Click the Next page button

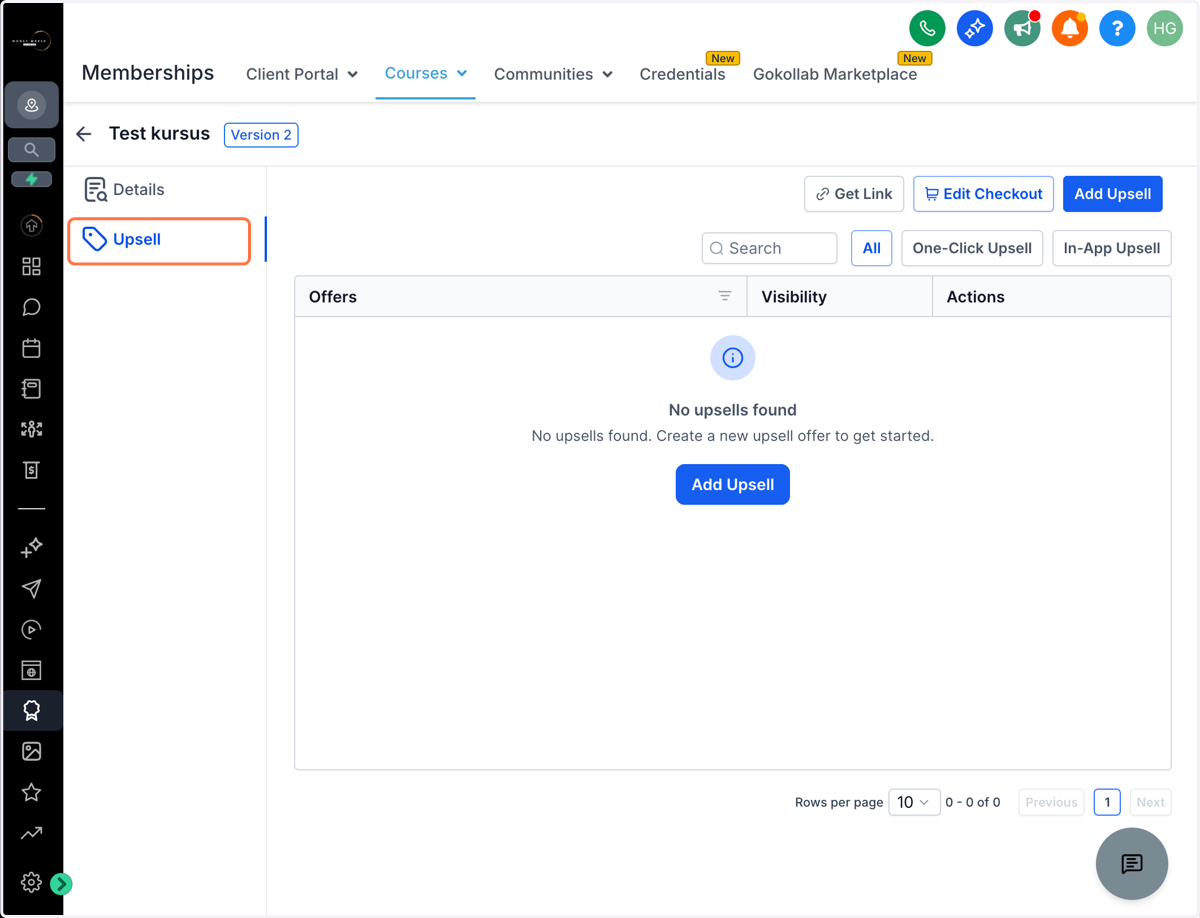click(1150, 802)
